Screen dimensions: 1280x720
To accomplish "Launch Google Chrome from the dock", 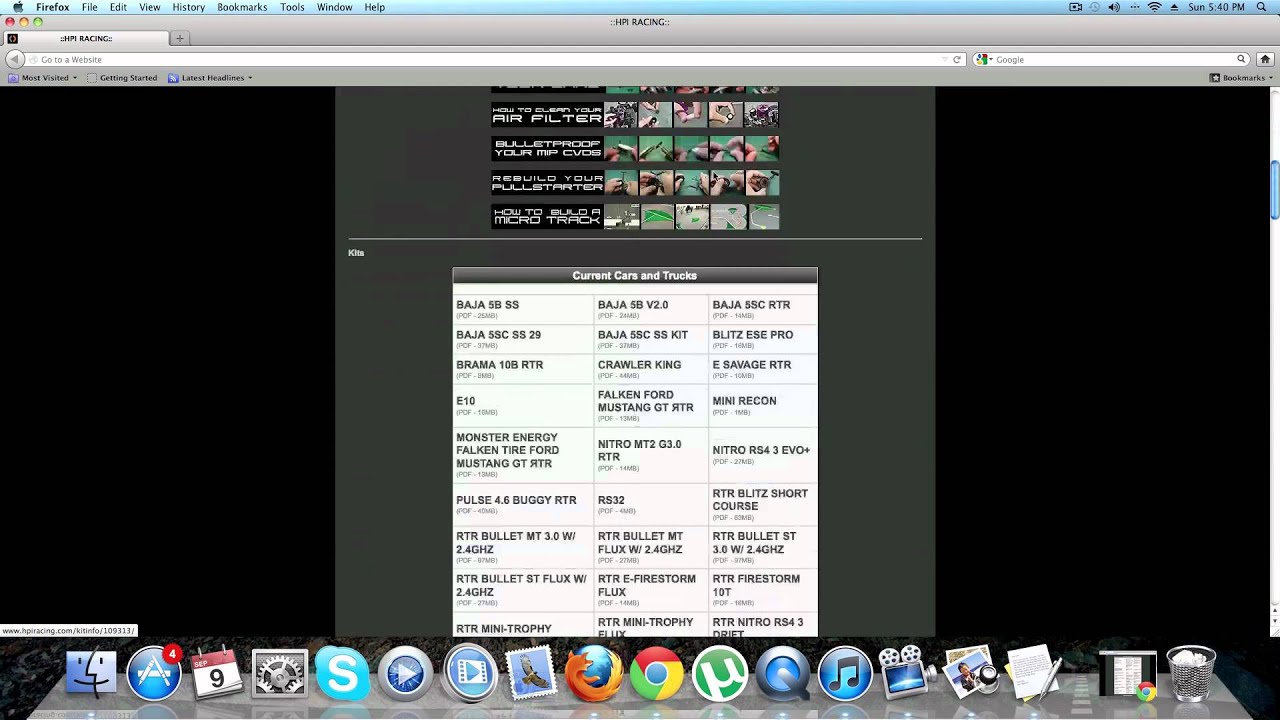I will coord(657,672).
